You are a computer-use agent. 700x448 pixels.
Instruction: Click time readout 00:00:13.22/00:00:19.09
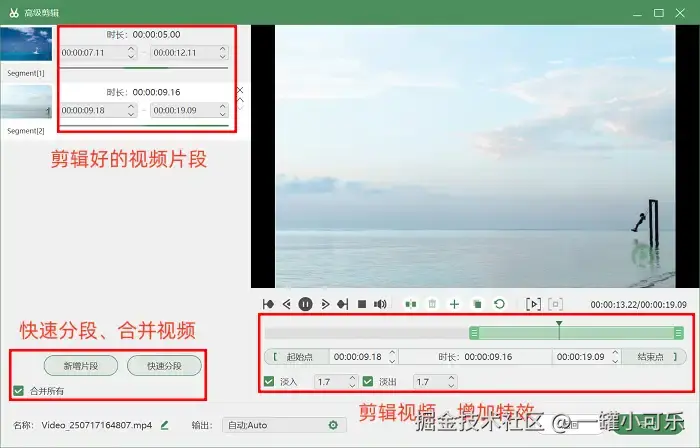pyautogui.click(x=638, y=305)
